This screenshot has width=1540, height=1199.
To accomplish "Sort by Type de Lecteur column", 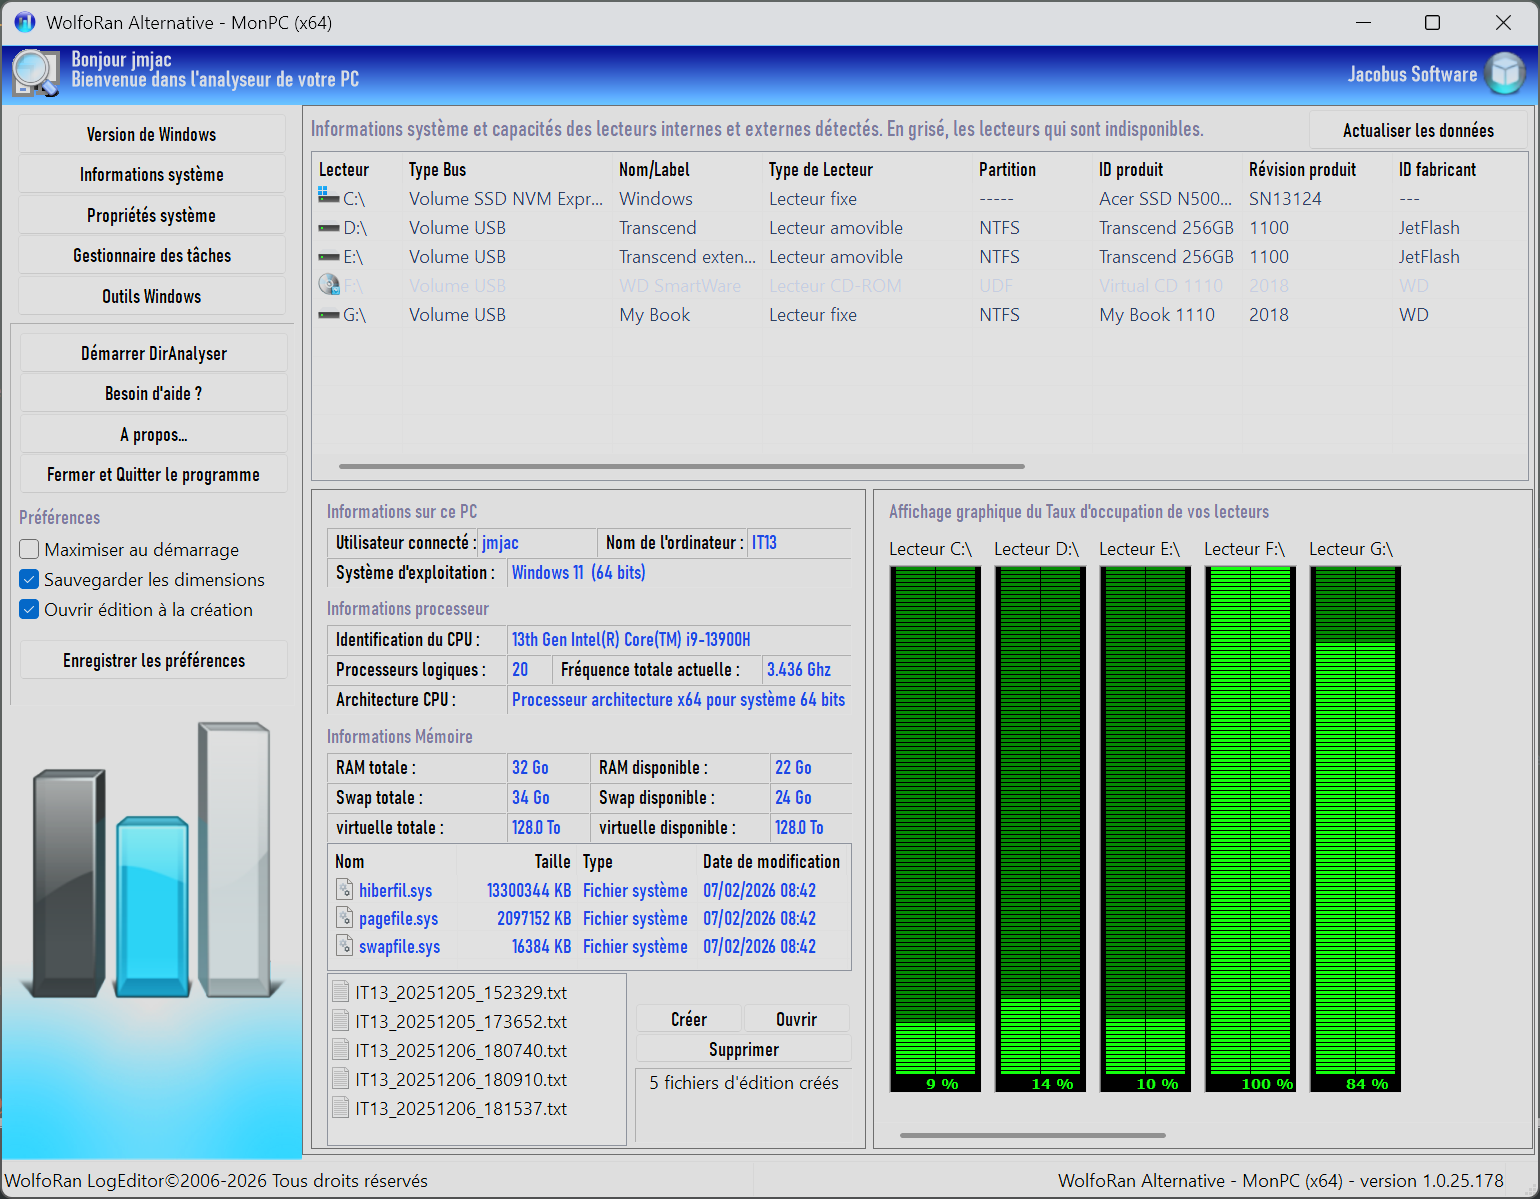I will pyautogui.click(x=820, y=170).
